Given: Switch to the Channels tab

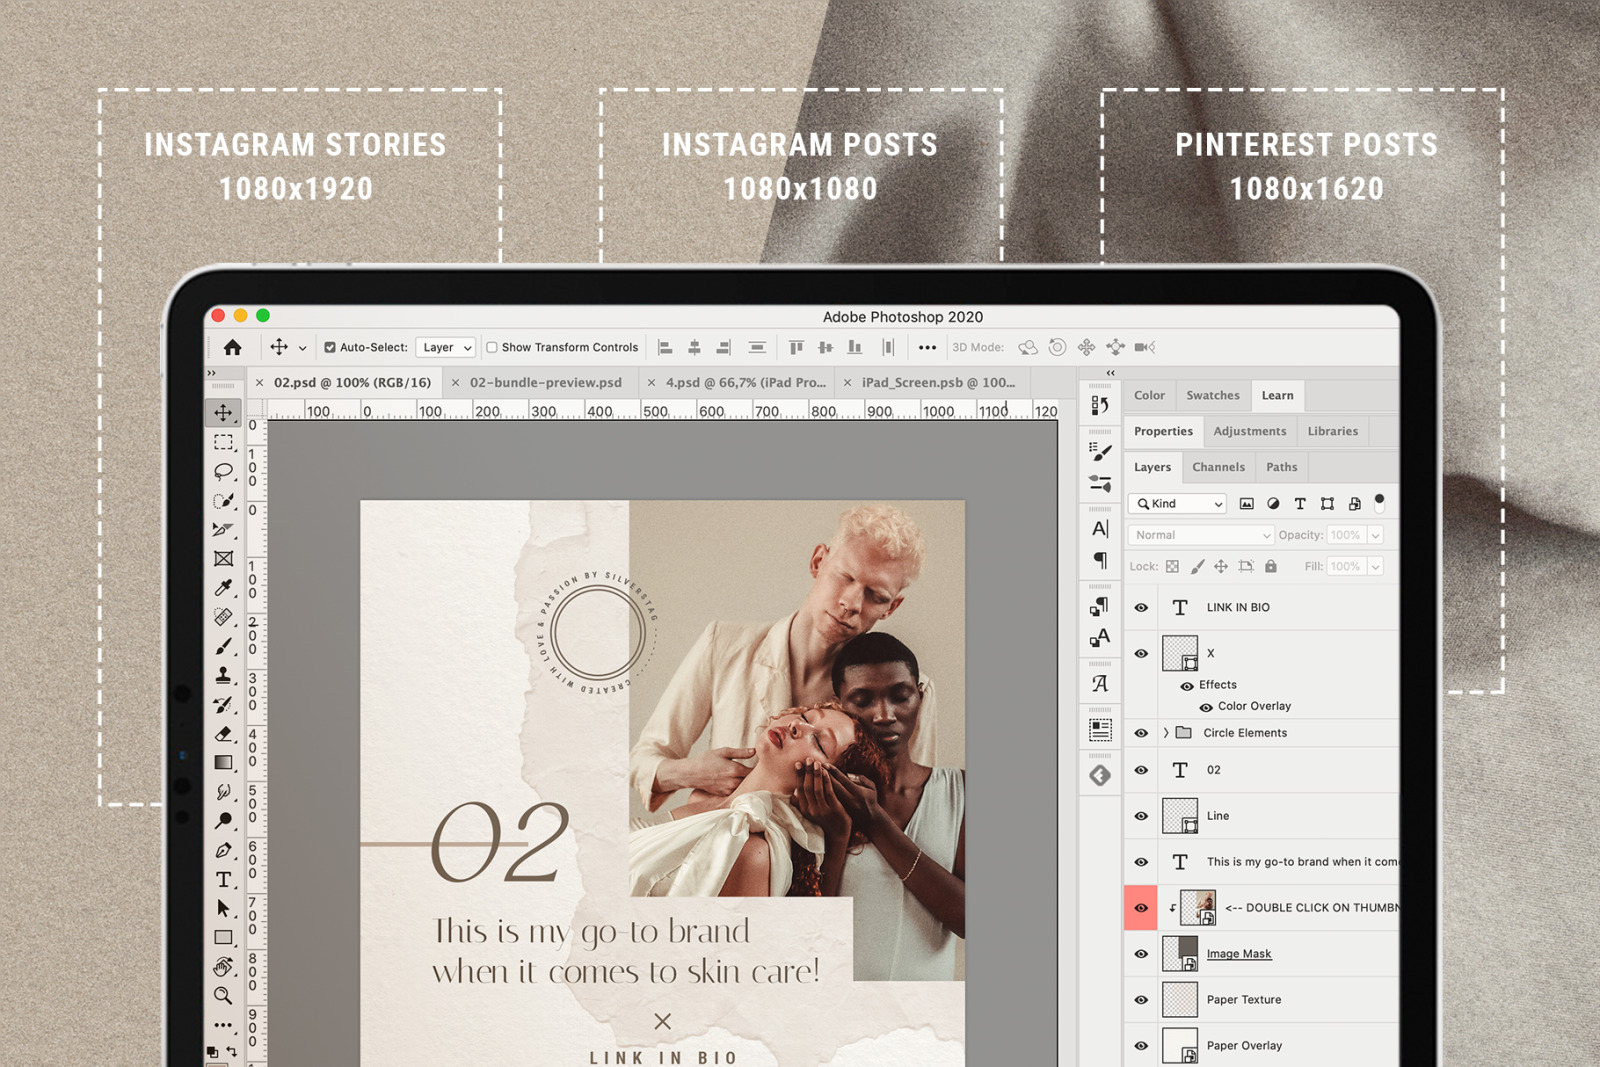Looking at the screenshot, I should point(1218,467).
